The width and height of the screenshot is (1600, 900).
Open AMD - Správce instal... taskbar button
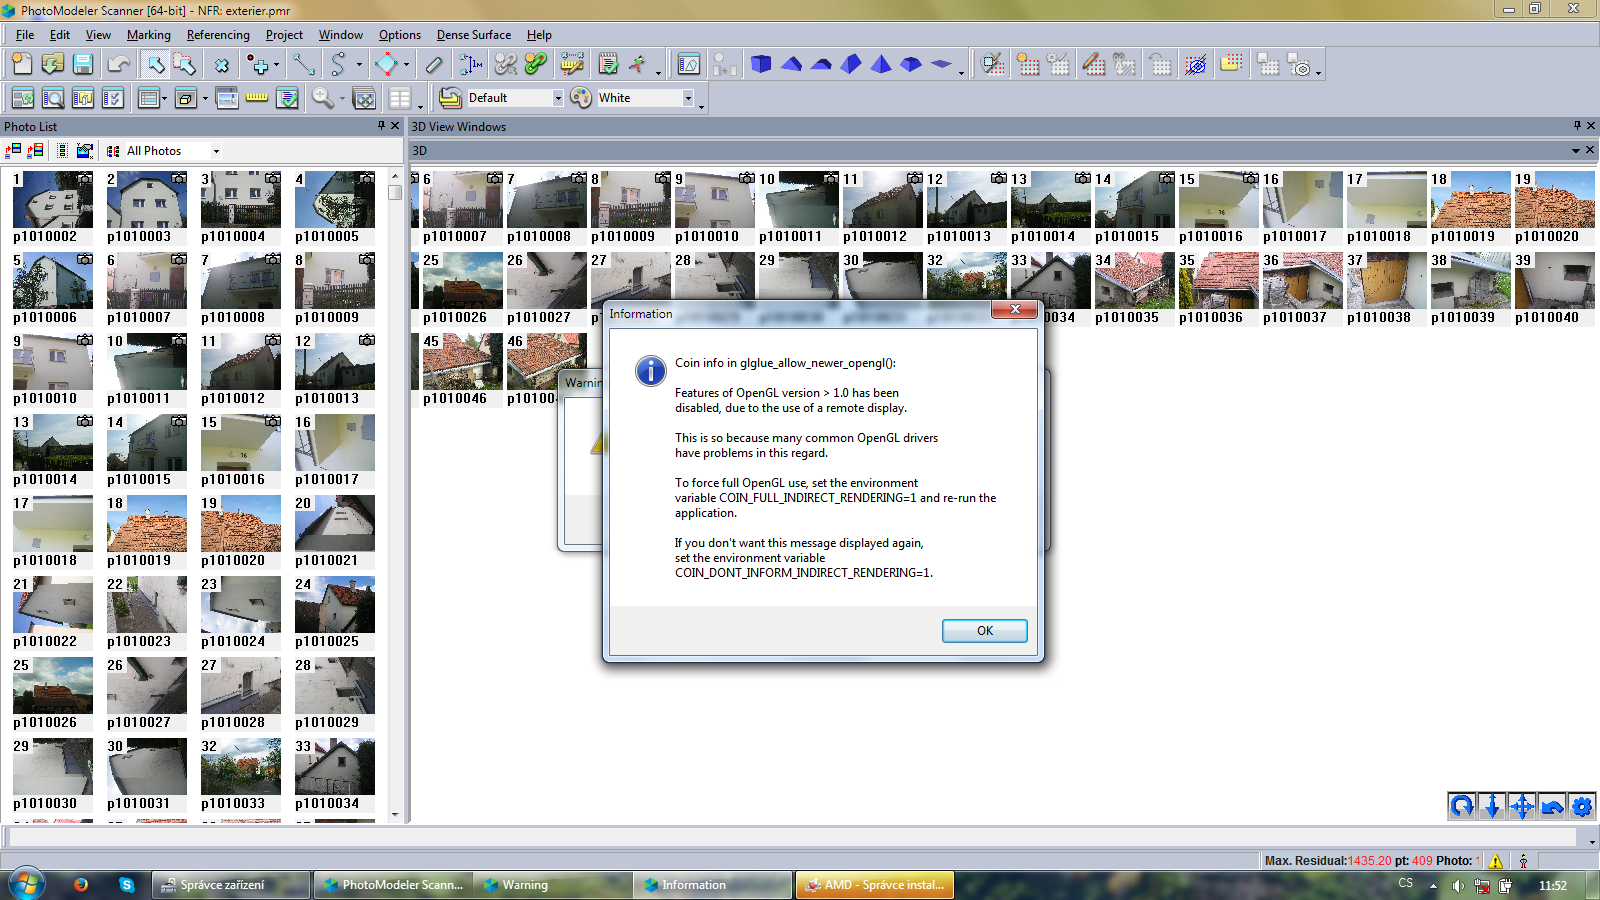click(x=875, y=885)
